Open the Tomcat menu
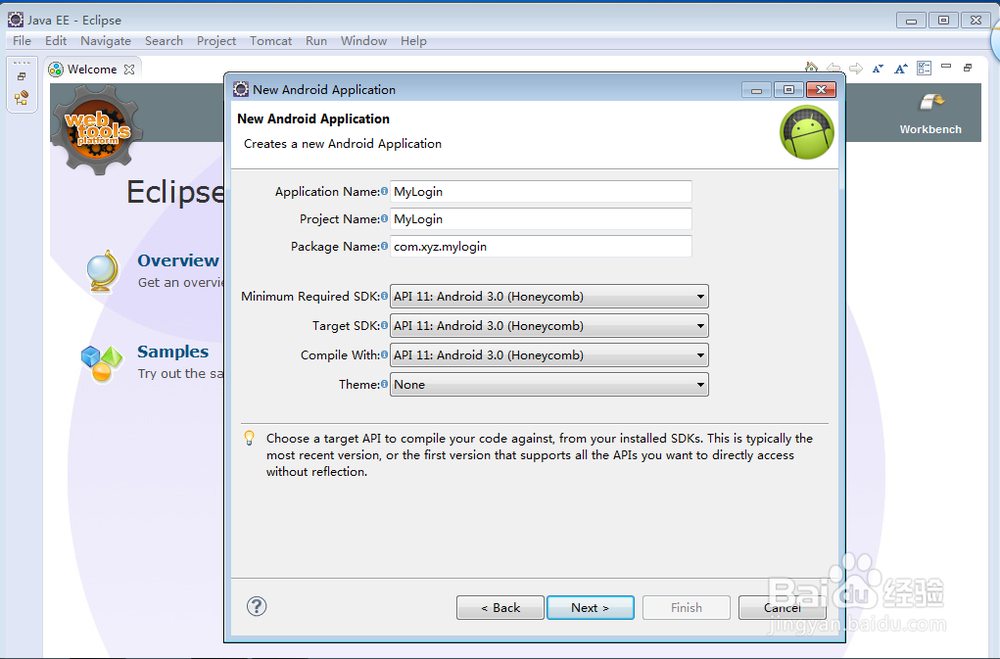The image size is (1000, 659). click(x=270, y=41)
